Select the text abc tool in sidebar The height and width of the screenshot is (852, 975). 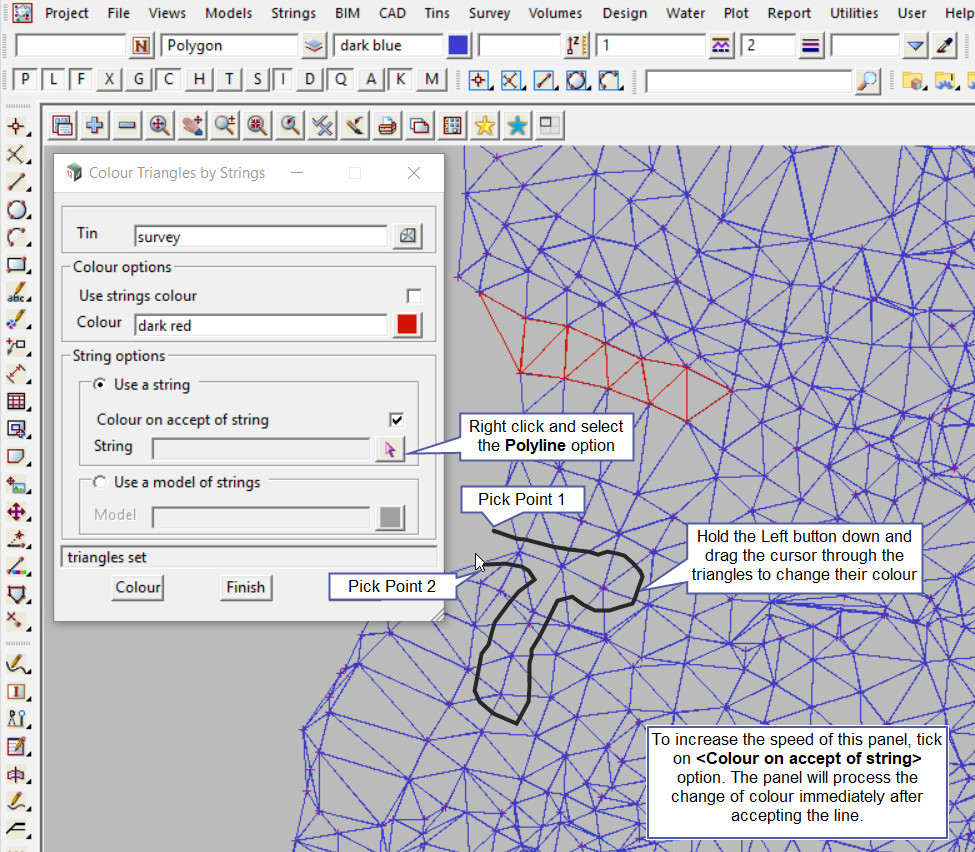[x=17, y=293]
